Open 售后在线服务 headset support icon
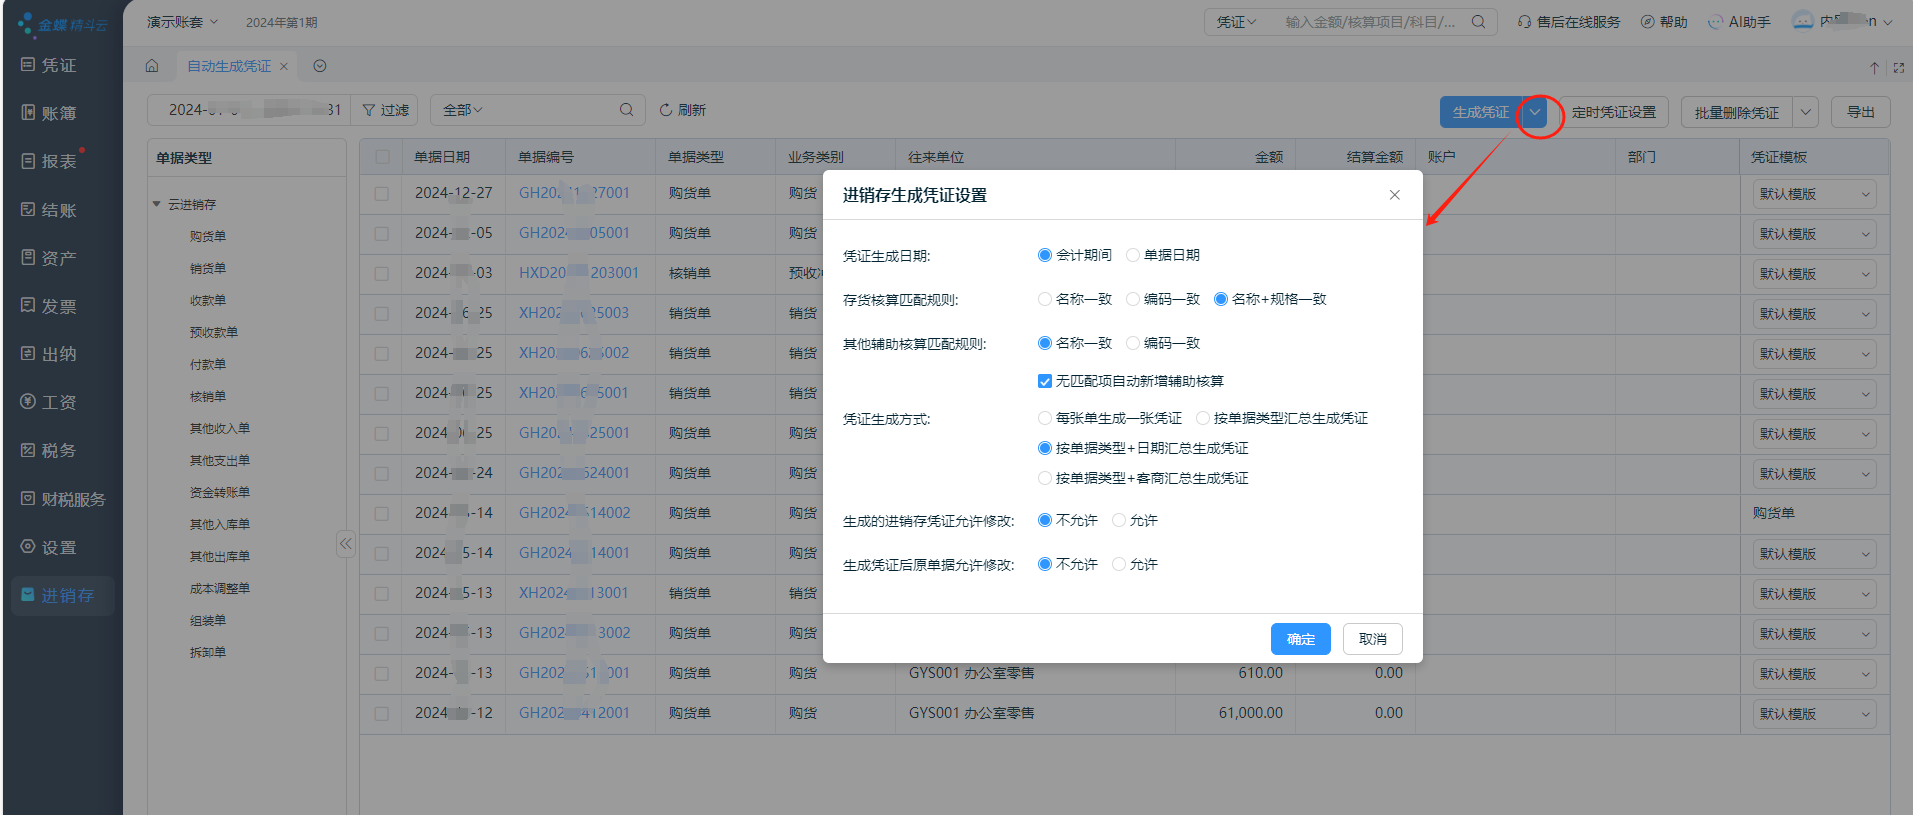Screen dimensions: 1913x815 click(x=1524, y=22)
